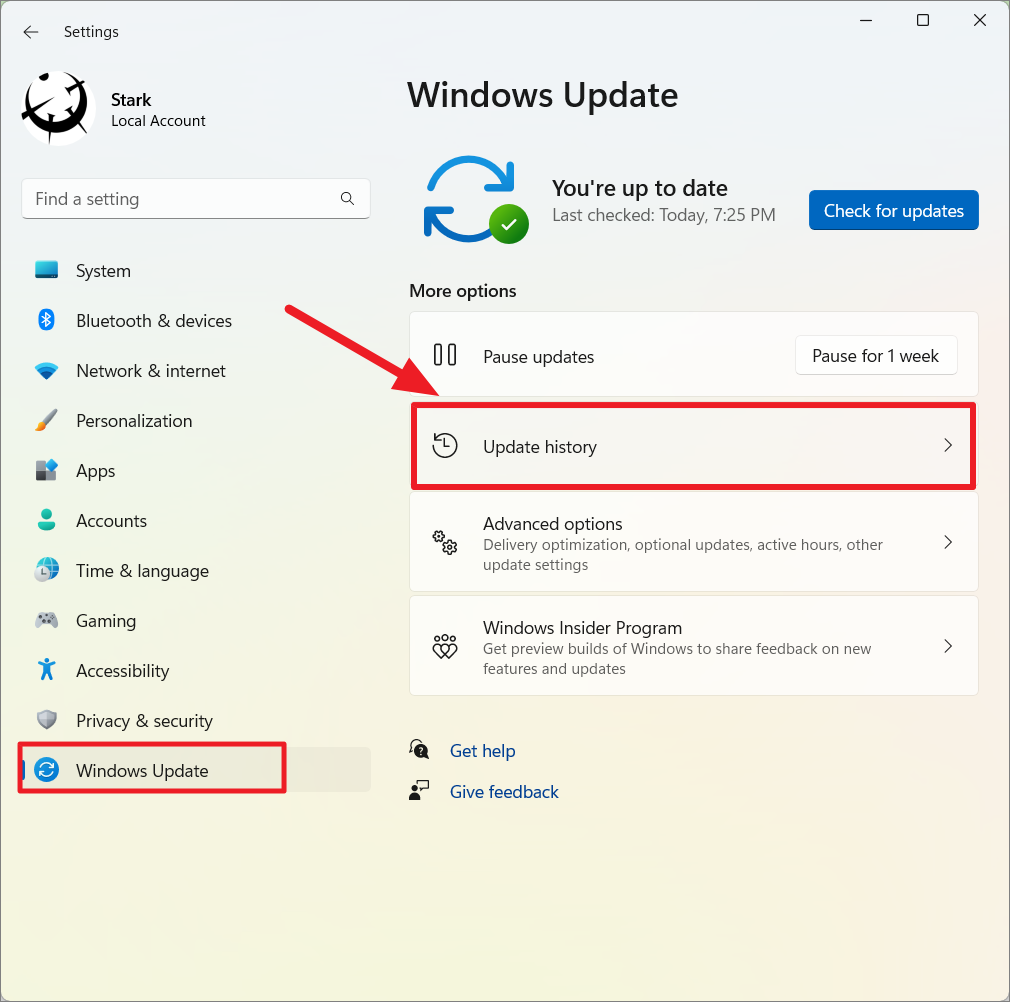Click the Personalization paintbrush icon
Image resolution: width=1010 pixels, height=1002 pixels.
46,421
